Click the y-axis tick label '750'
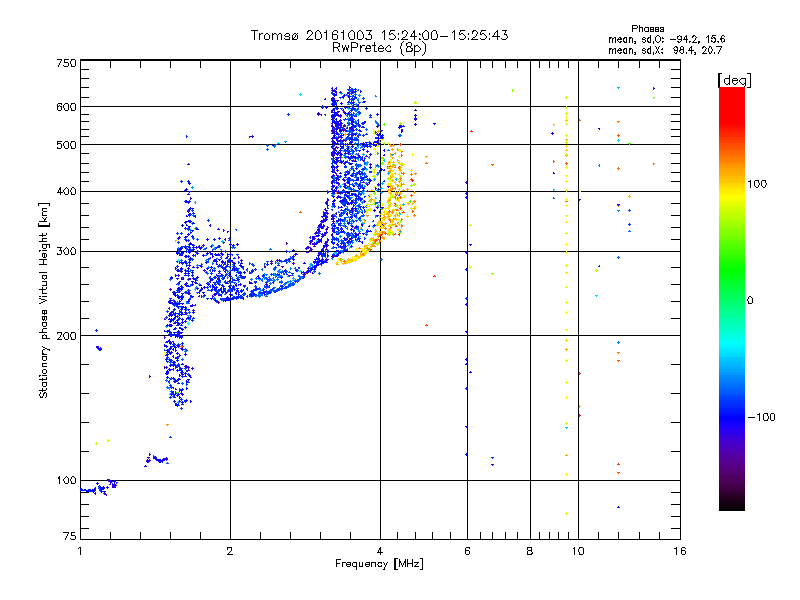This screenshot has height=600, width=800. (x=66, y=63)
